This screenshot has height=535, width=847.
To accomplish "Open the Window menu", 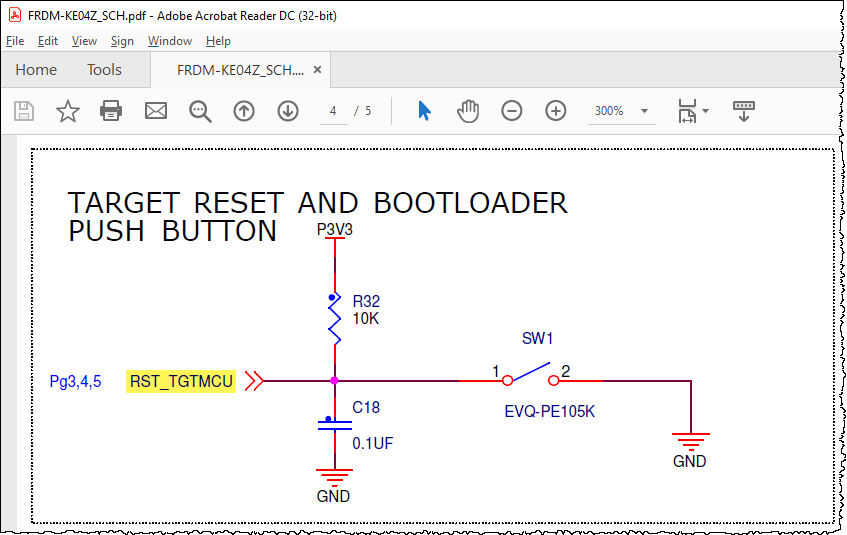I will click(170, 41).
